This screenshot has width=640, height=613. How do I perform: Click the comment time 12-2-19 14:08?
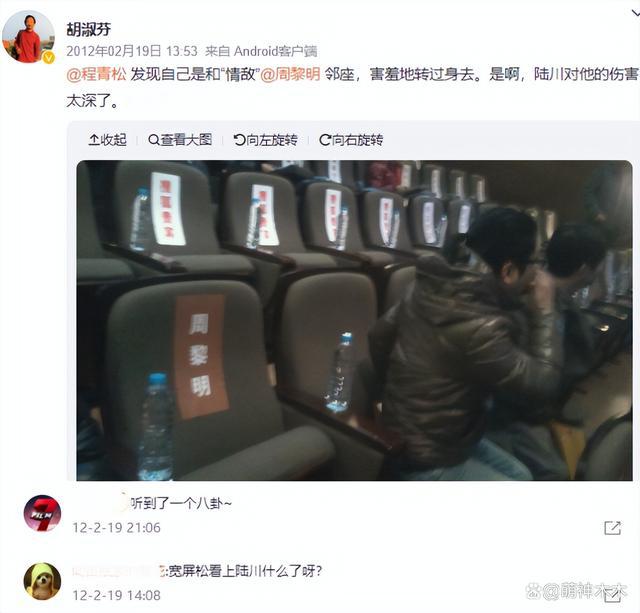coord(117,595)
